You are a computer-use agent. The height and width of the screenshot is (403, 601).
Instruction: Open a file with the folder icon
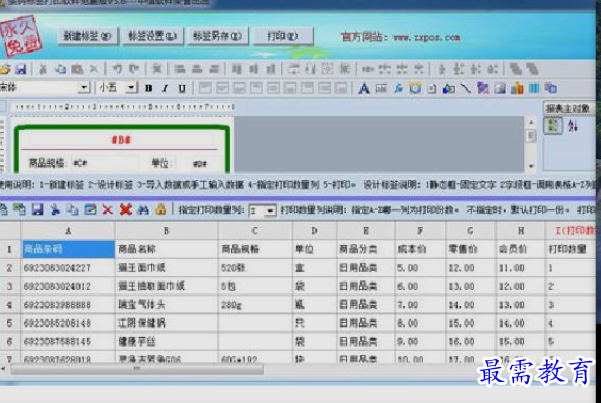pos(5,69)
